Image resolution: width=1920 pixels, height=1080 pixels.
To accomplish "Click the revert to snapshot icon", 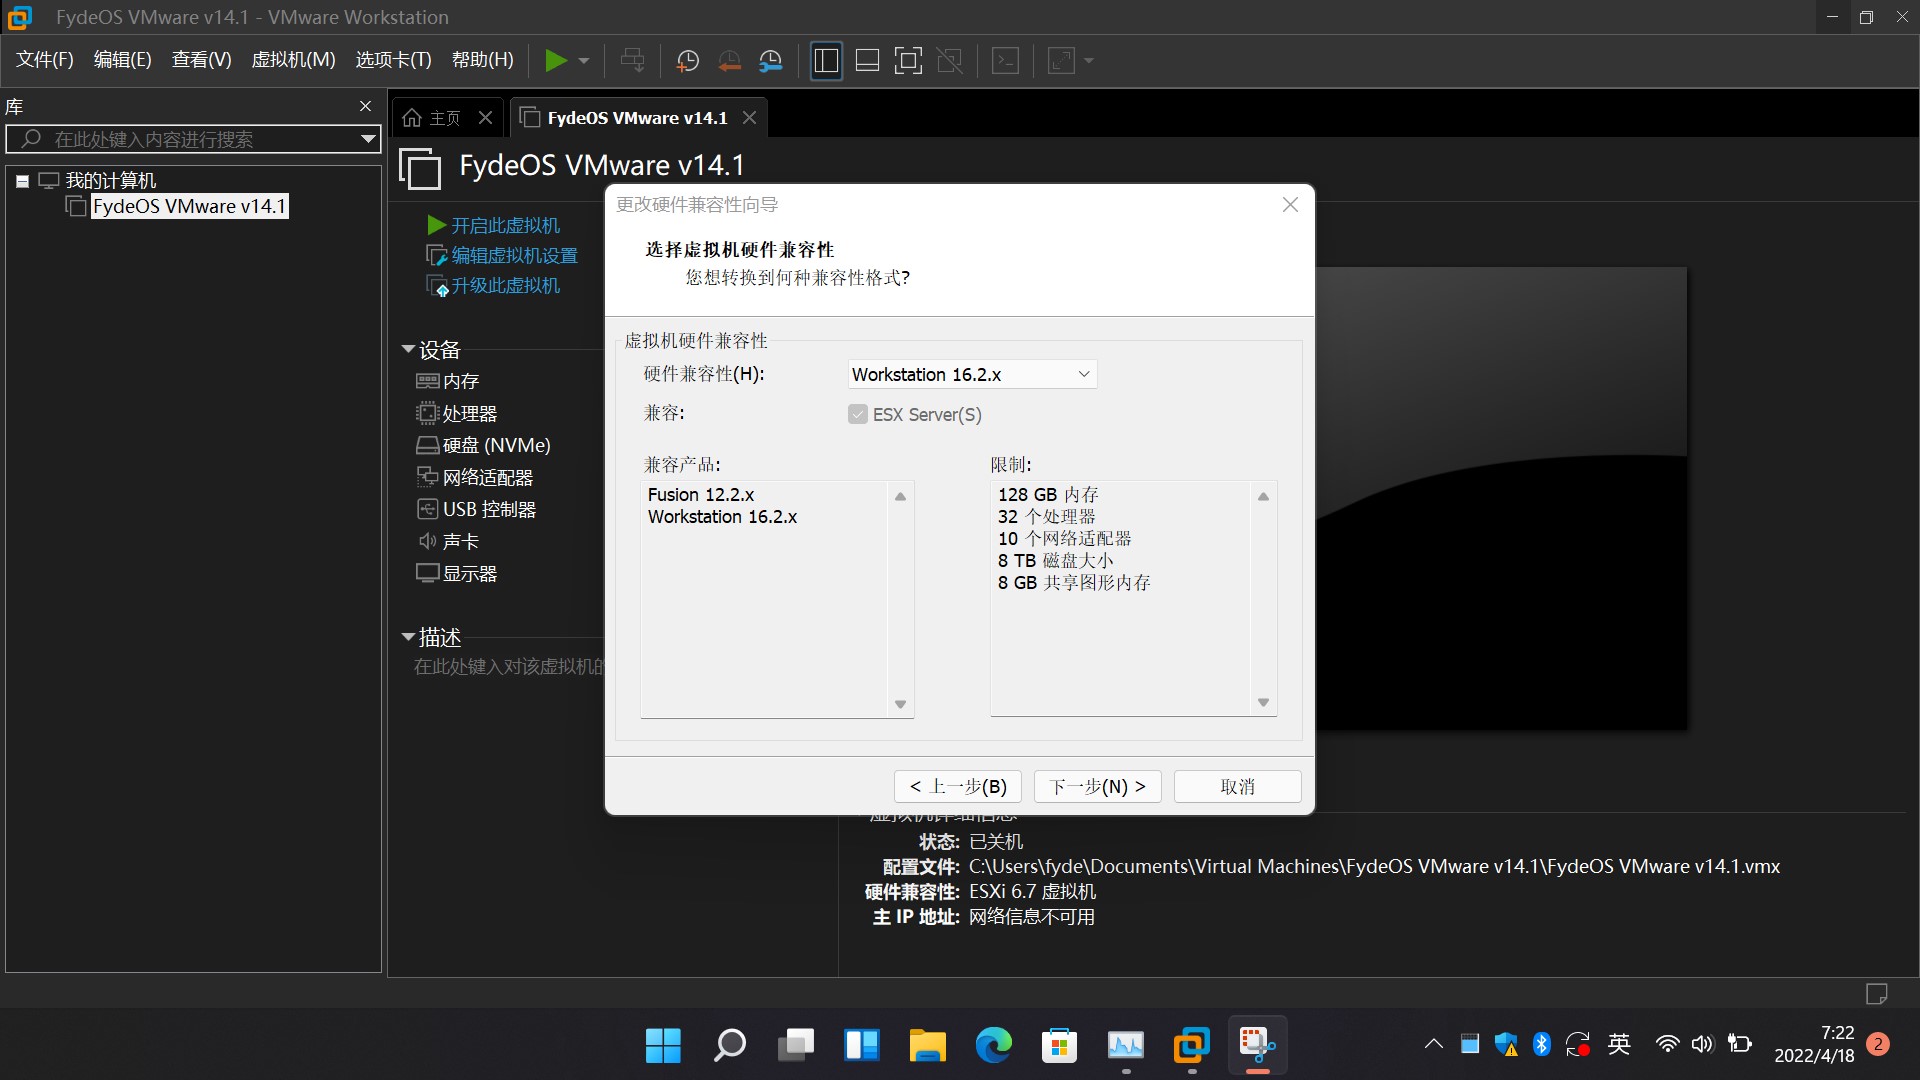I will coord(729,61).
